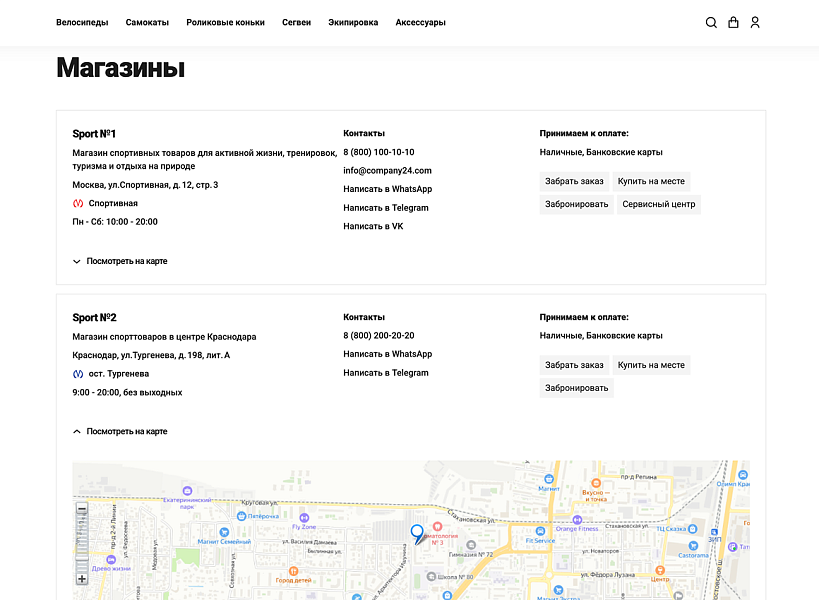Collapse map for Sport №2 store
Viewport: 819px width, 600px height.
(120, 432)
